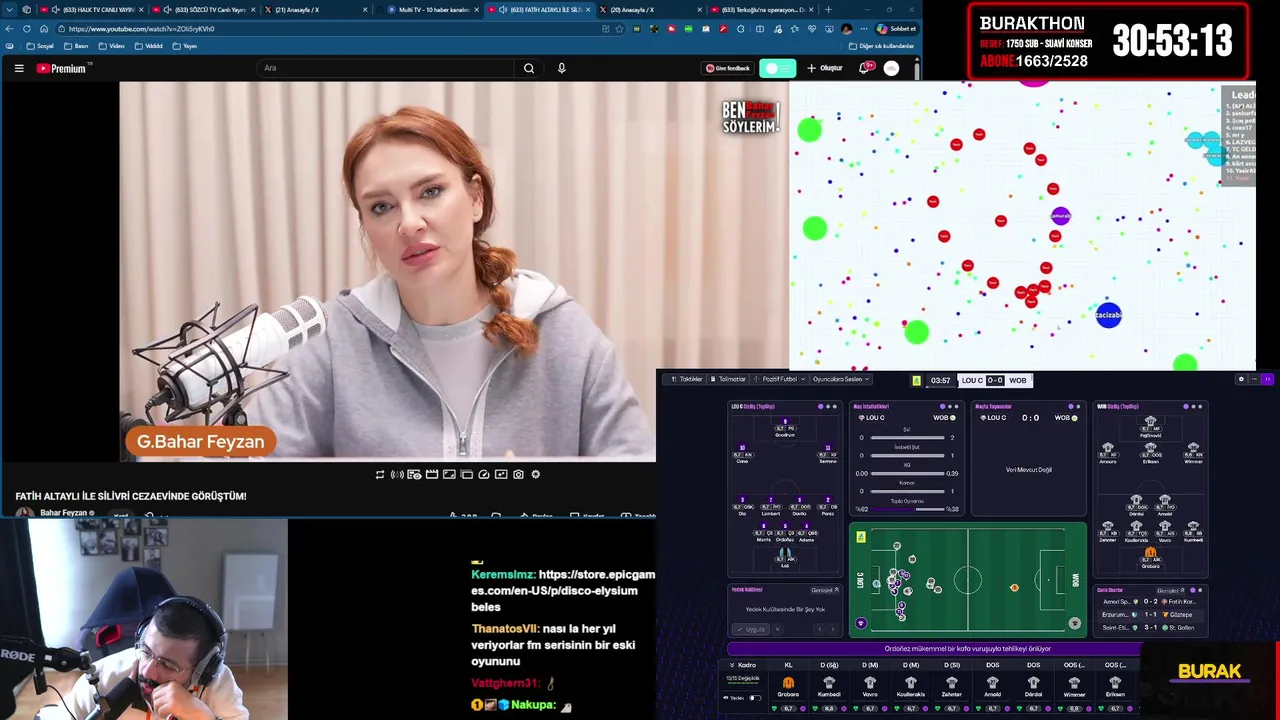This screenshot has width=1280, height=720.
Task: Click the gear icon in the video overlay toolbar
Action: (x=536, y=474)
